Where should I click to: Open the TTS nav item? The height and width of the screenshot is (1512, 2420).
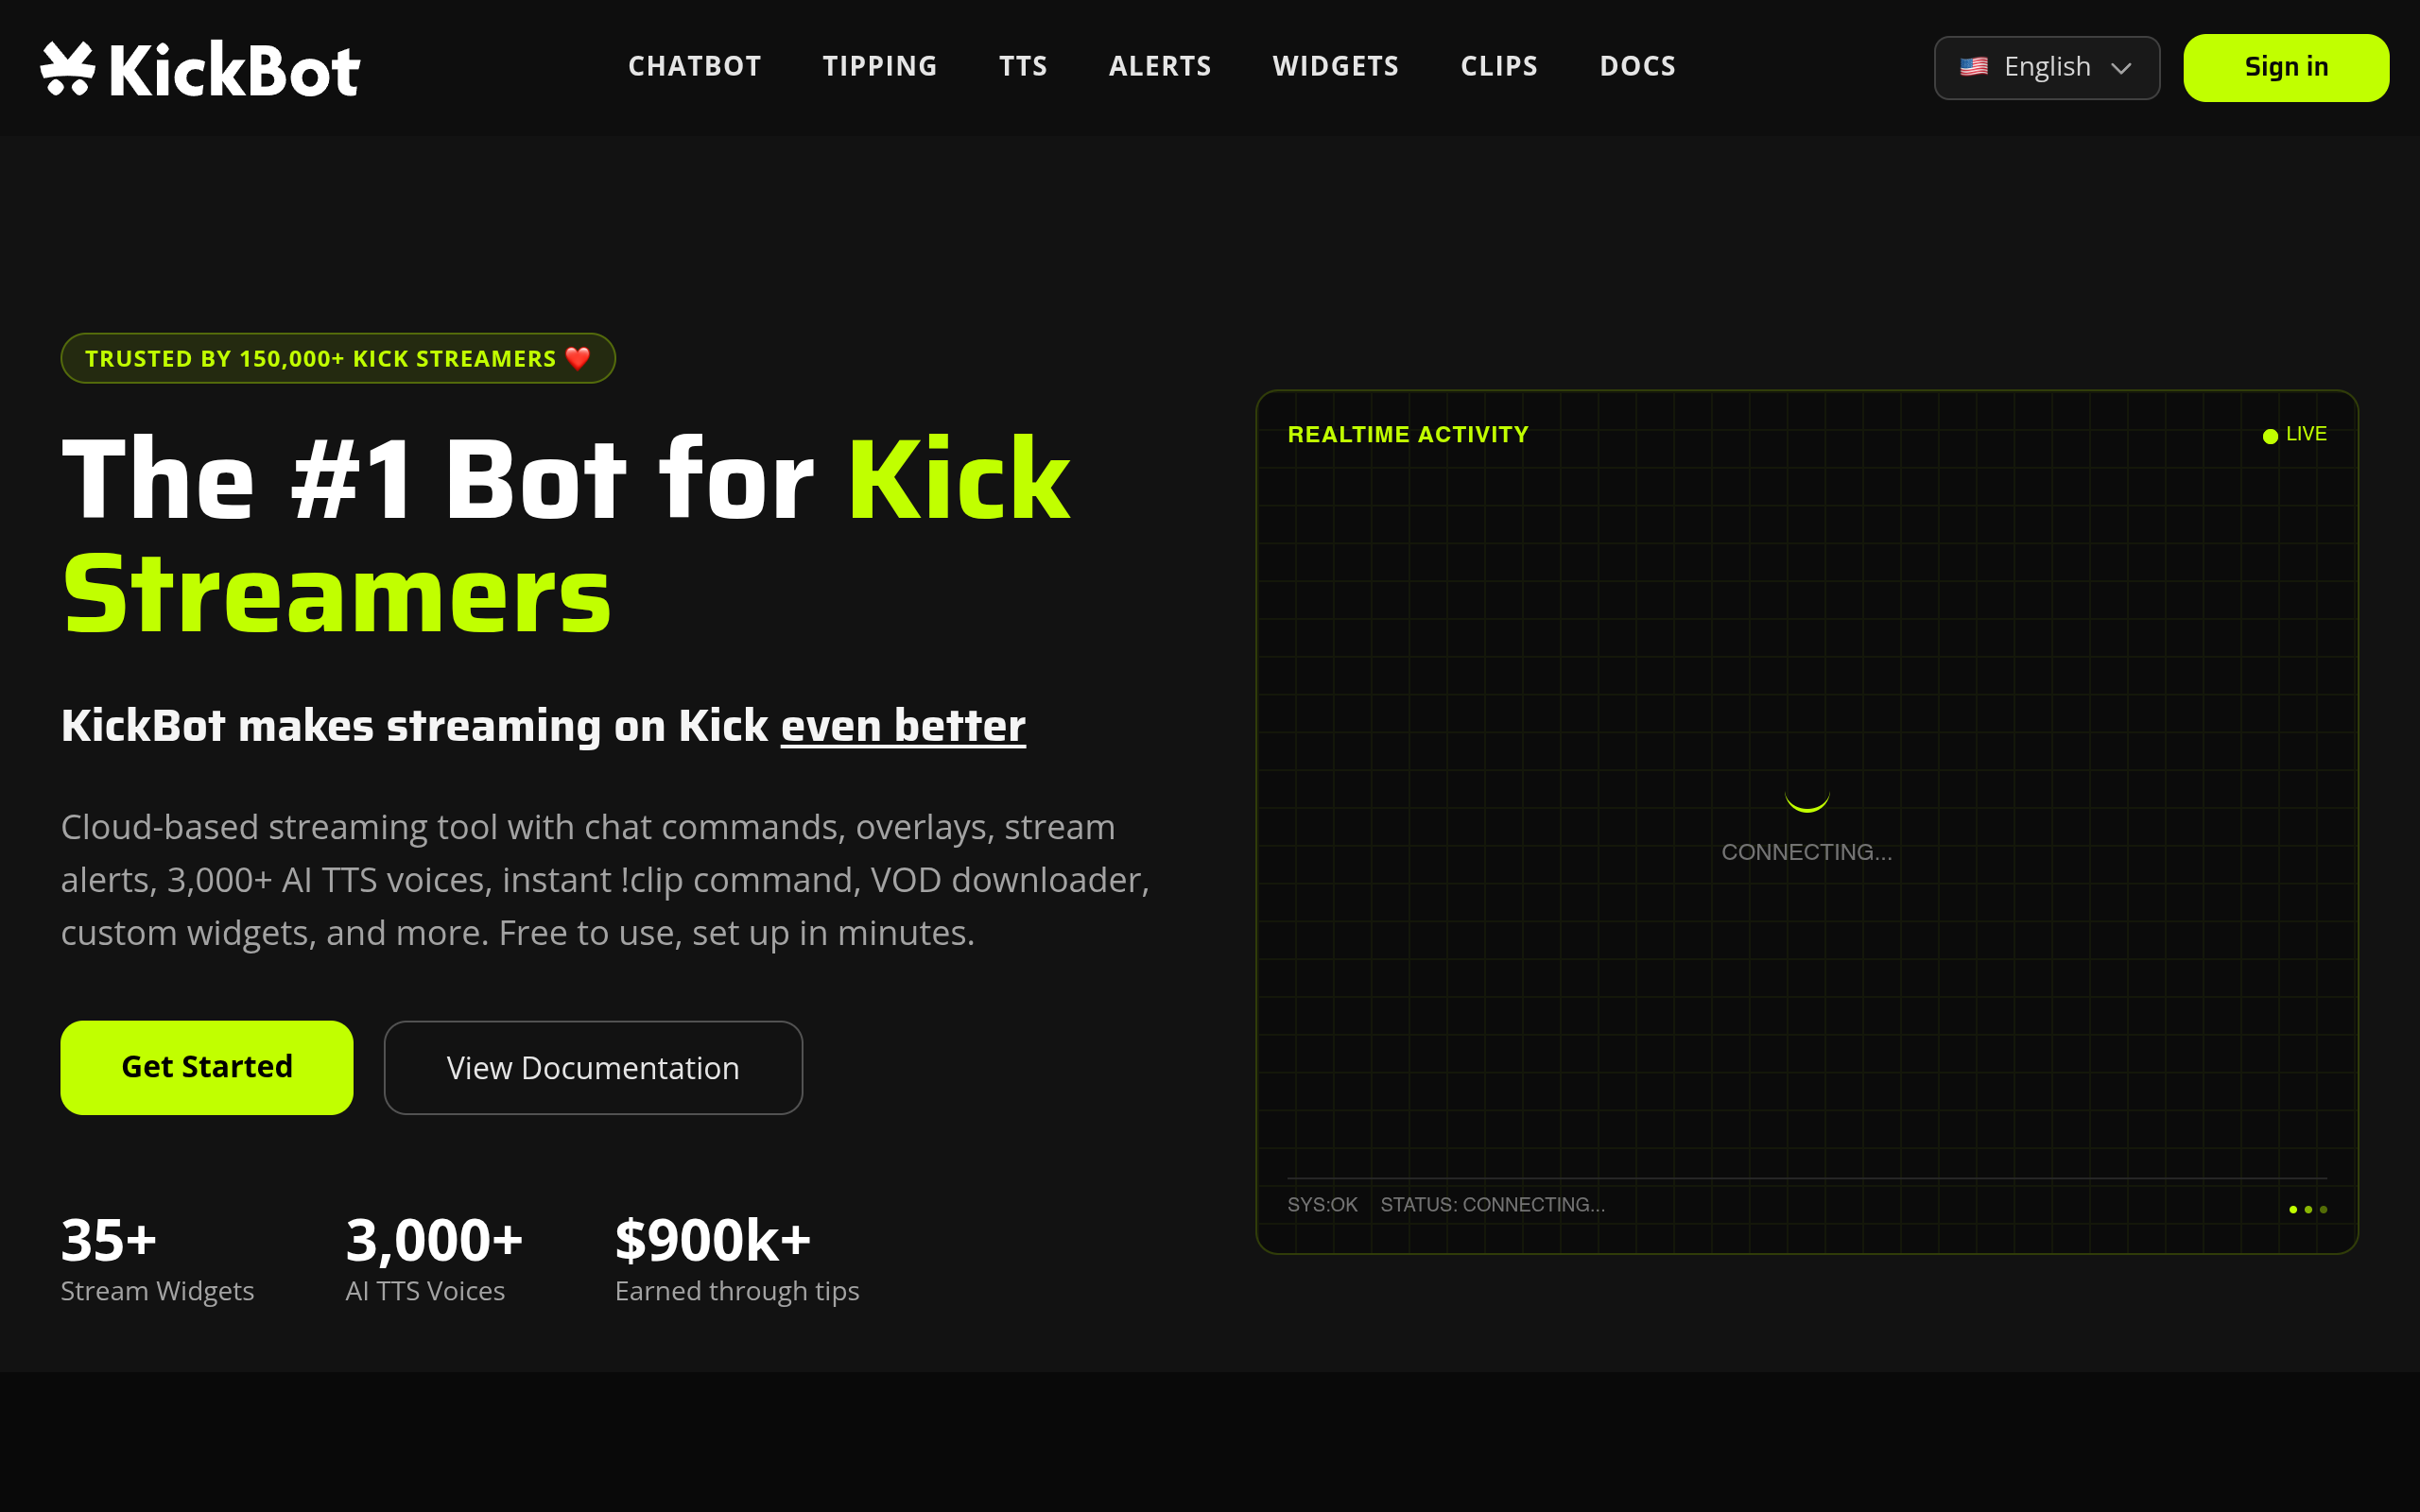(x=1023, y=66)
